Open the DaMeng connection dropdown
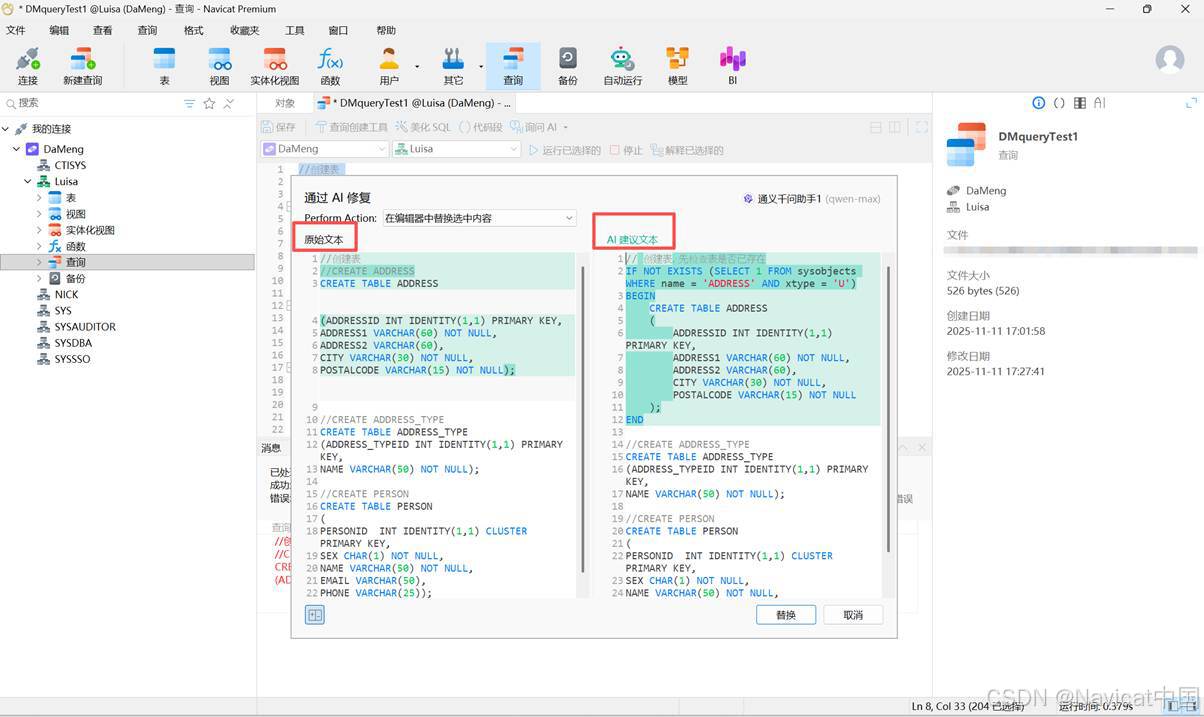The width and height of the screenshot is (1204, 717). (x=324, y=149)
